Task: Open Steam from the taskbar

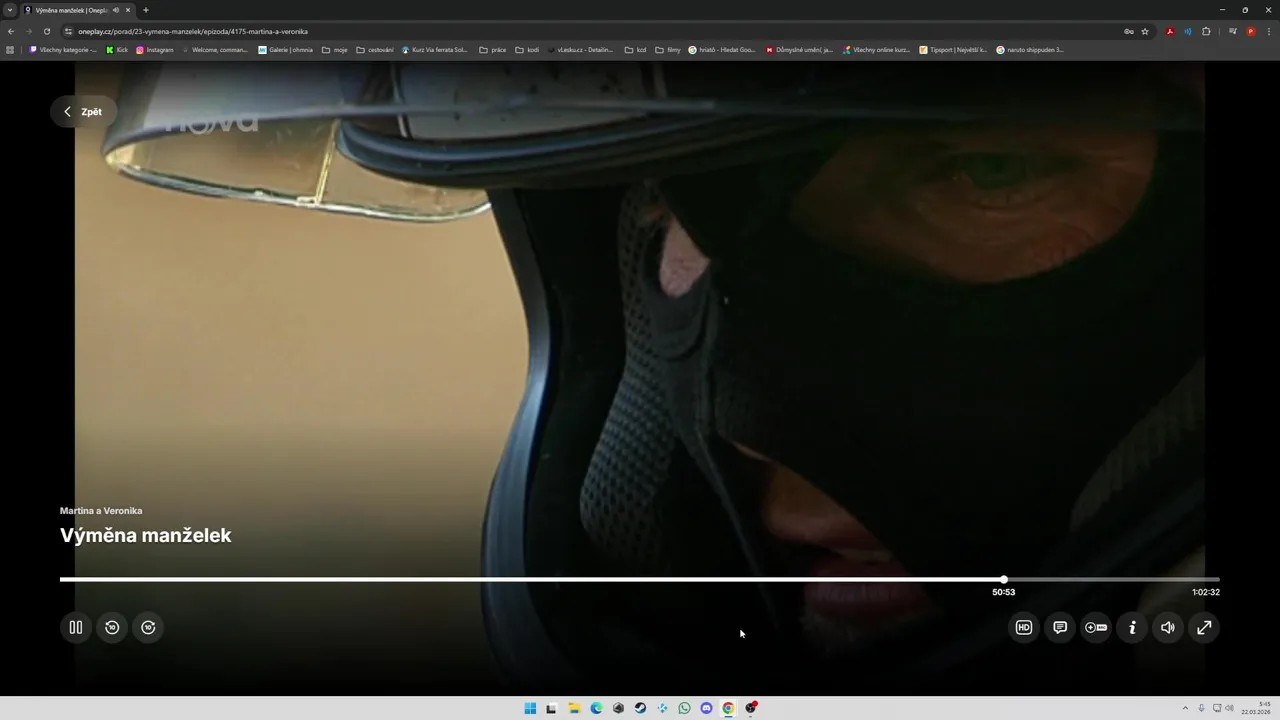Action: (x=640, y=708)
